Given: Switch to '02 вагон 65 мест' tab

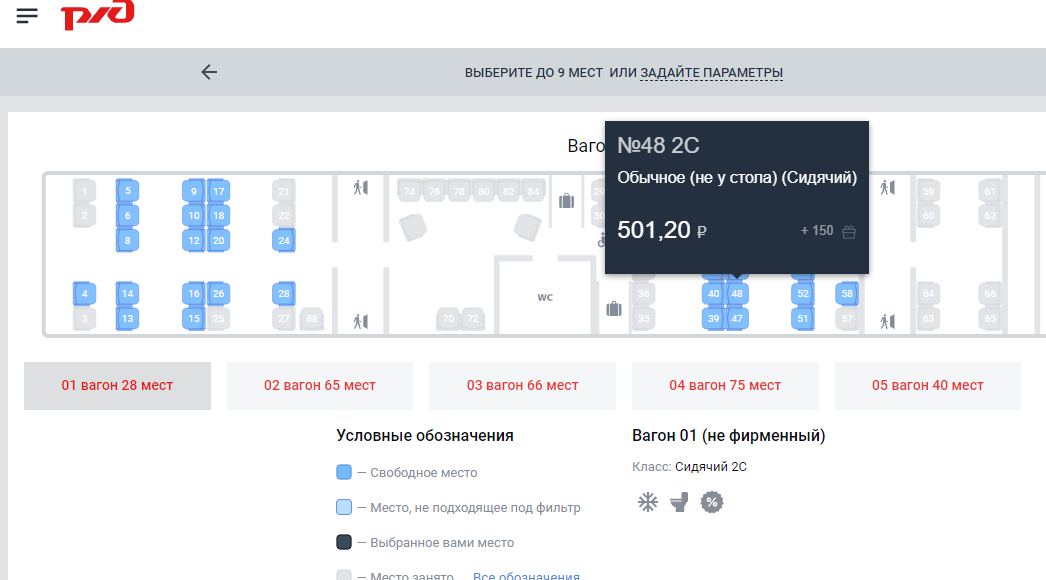Looking at the screenshot, I should point(319,386).
